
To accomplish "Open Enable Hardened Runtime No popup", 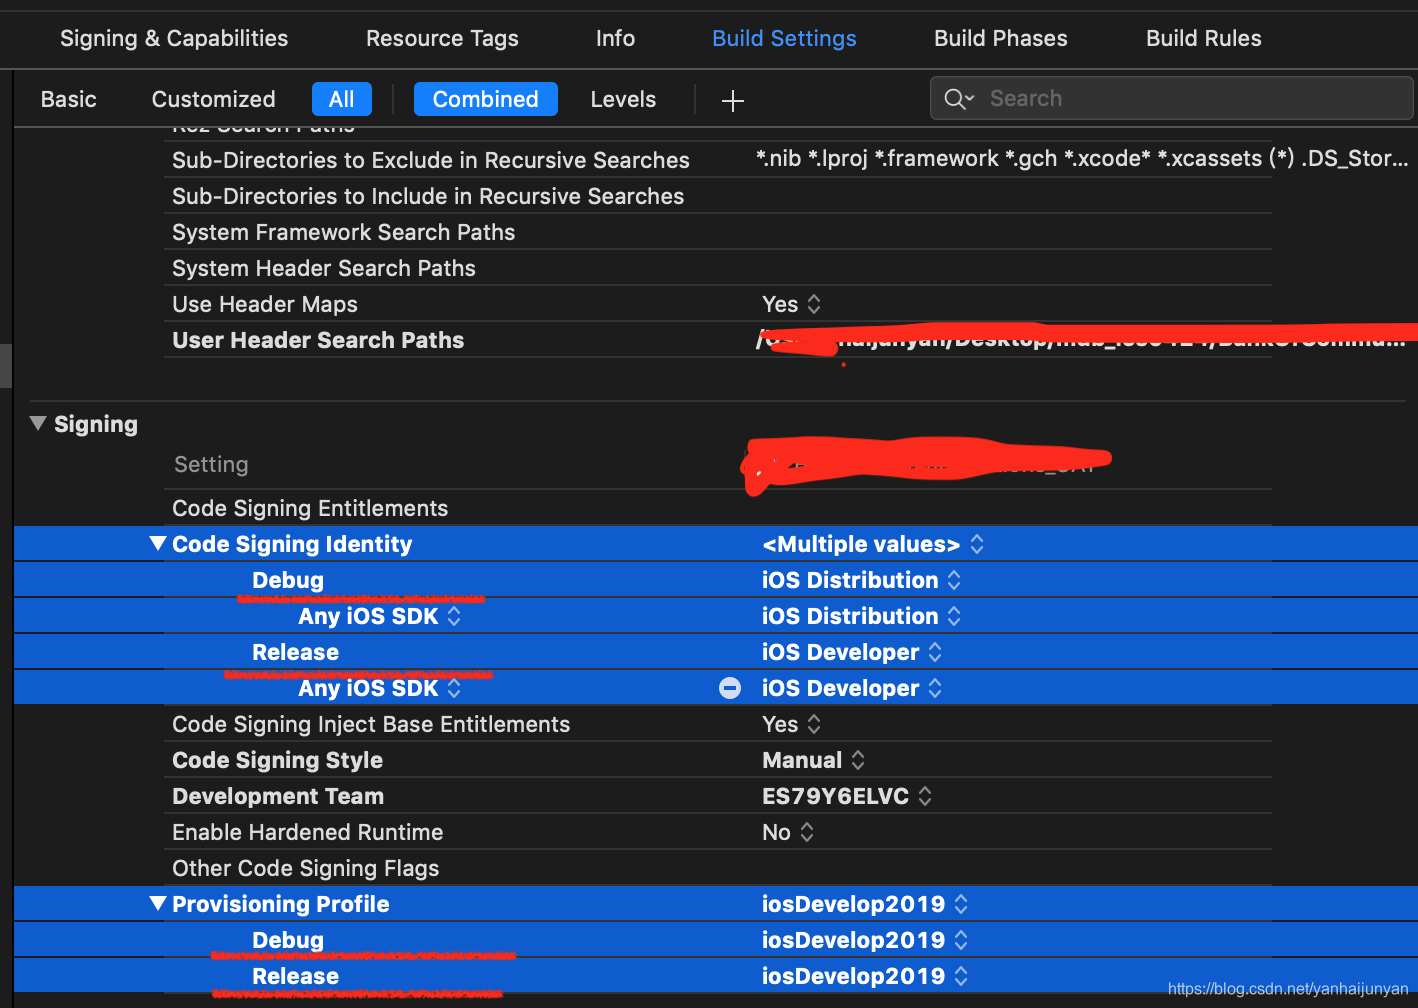I will [x=788, y=832].
